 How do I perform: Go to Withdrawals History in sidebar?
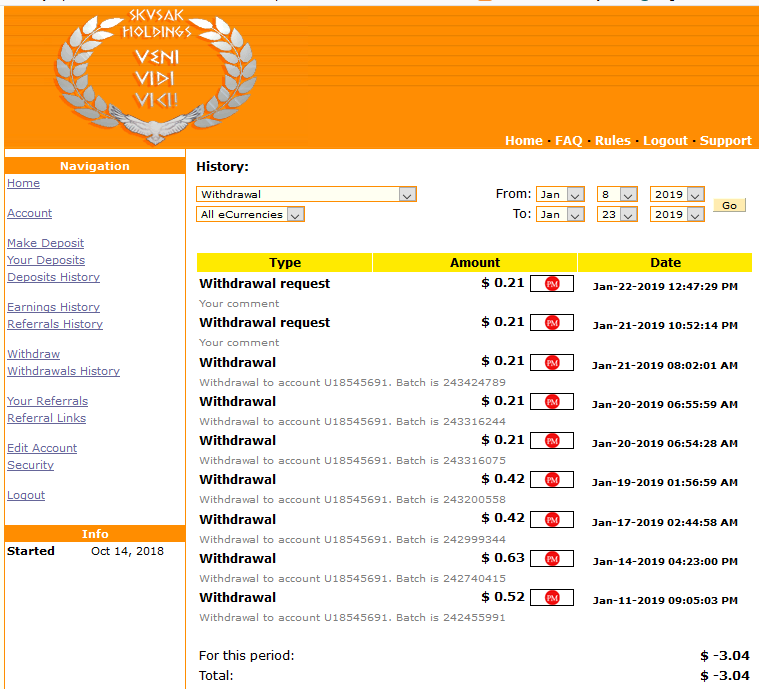[x=63, y=371]
